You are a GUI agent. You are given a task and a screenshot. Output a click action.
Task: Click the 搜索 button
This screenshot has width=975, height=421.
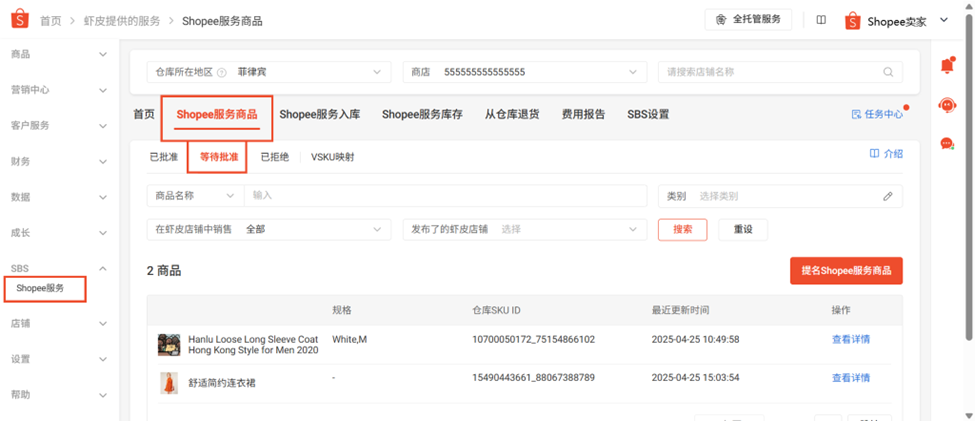[x=683, y=229]
